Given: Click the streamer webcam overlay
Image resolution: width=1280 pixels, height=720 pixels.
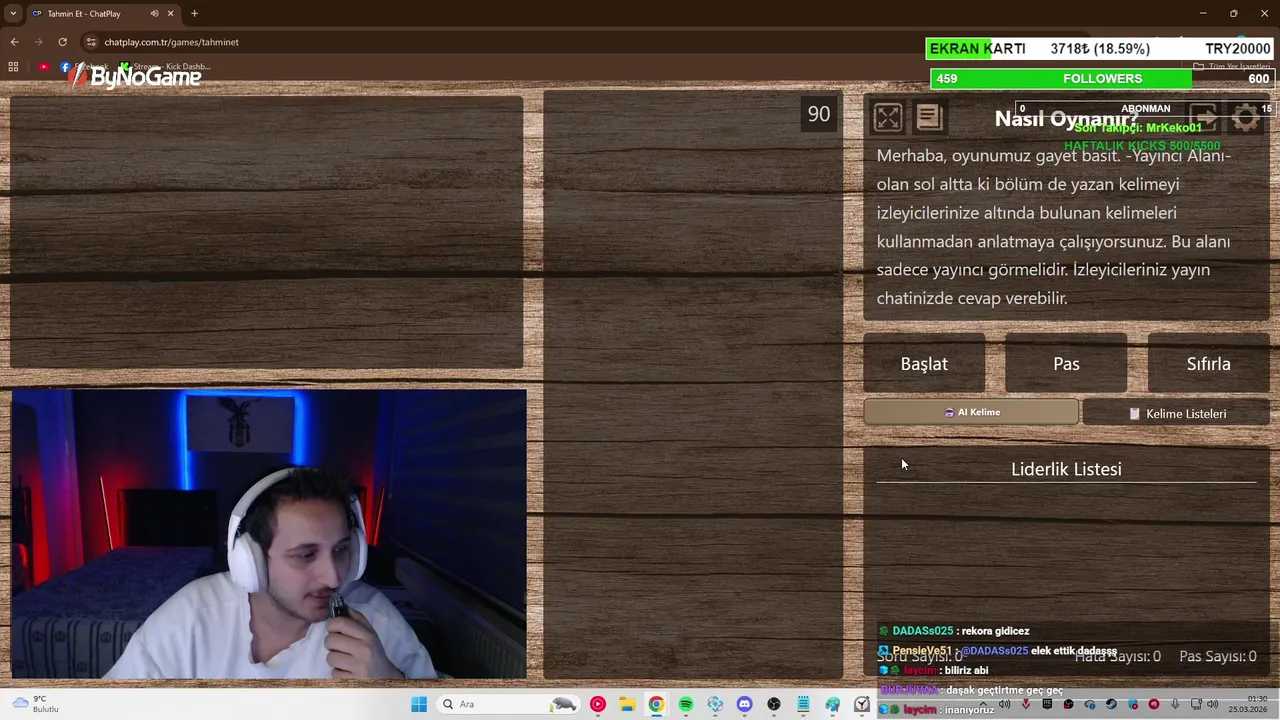Looking at the screenshot, I should point(269,534).
